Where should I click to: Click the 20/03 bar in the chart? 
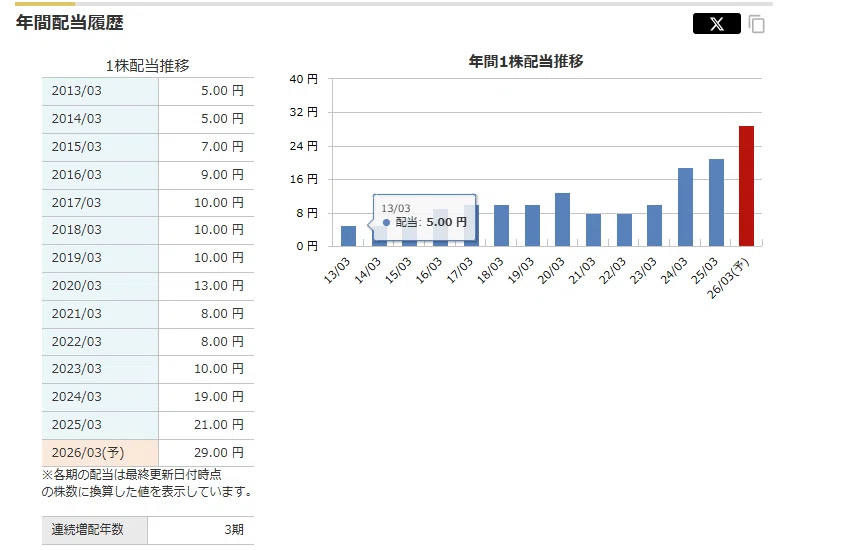point(563,219)
